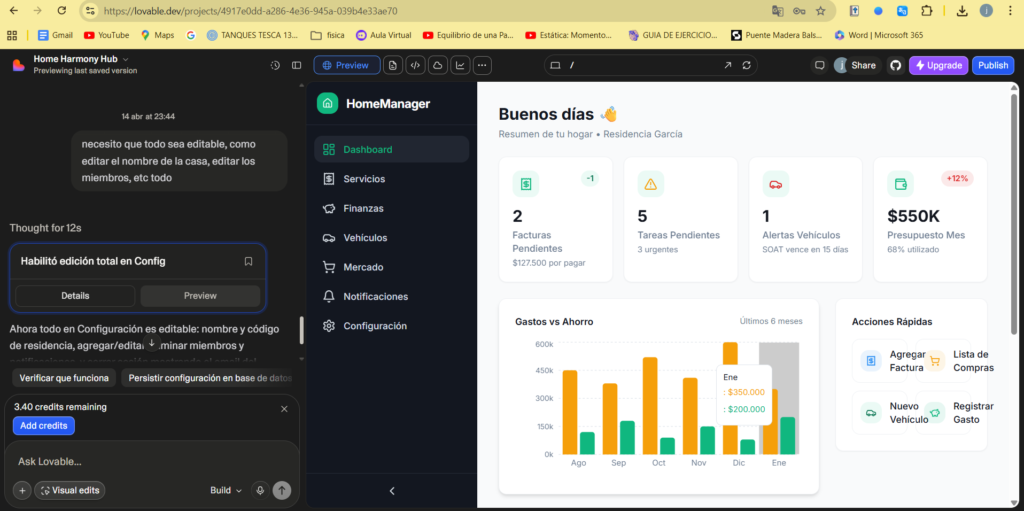Choose 'Verificar que funciona' suggestion
Screen dimensions: 1024x511
pos(64,378)
